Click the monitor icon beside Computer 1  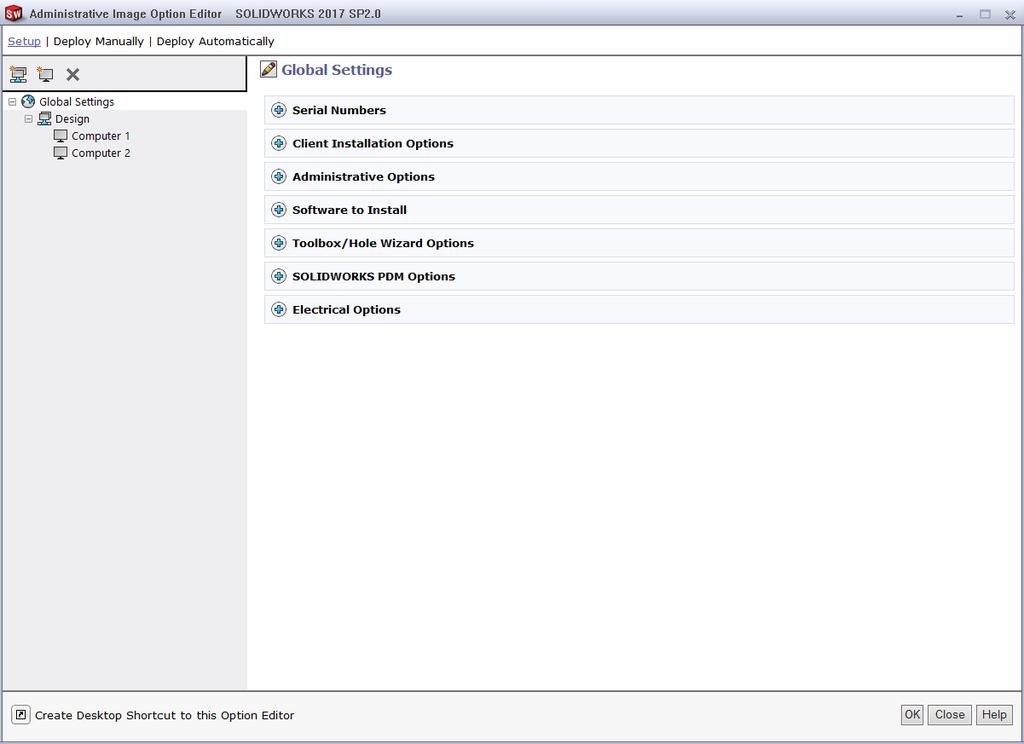61,136
